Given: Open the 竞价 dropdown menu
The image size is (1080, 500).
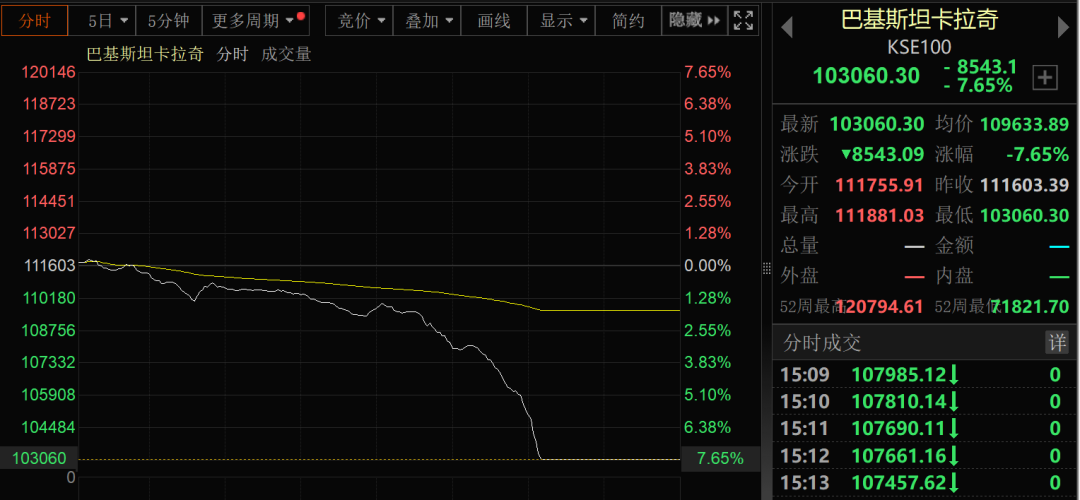Looking at the screenshot, I should (358, 21).
